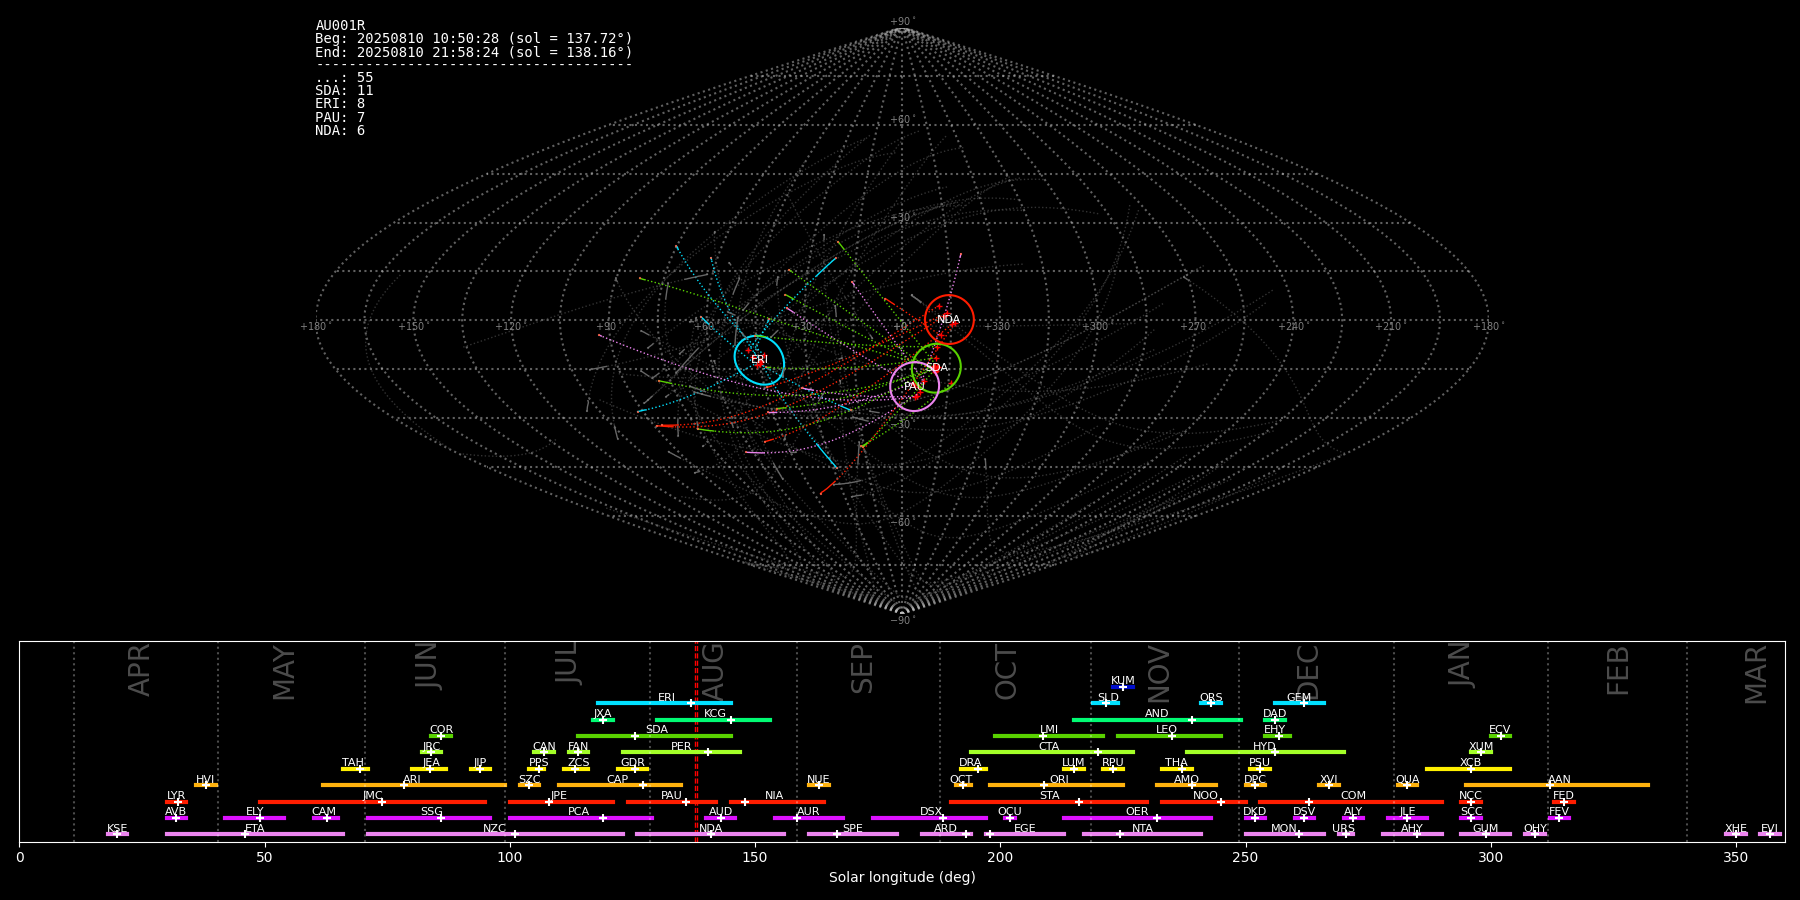Select the 'End: 20250810 21:58:24' line
Viewport: 1800px width, 900px height.
[x=474, y=52]
